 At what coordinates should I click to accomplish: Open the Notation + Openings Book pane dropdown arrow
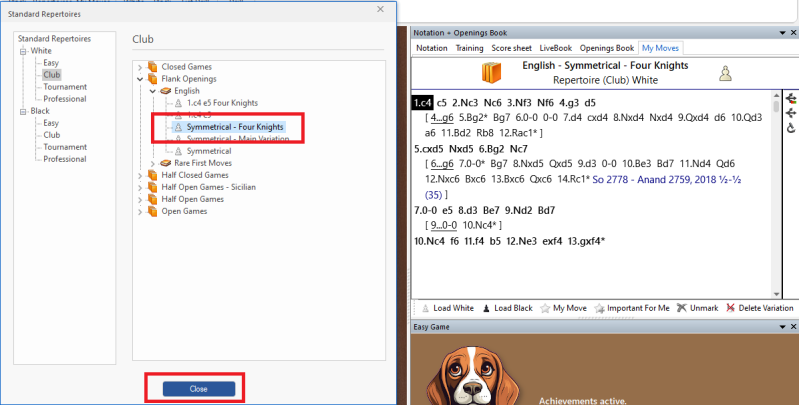(783, 33)
